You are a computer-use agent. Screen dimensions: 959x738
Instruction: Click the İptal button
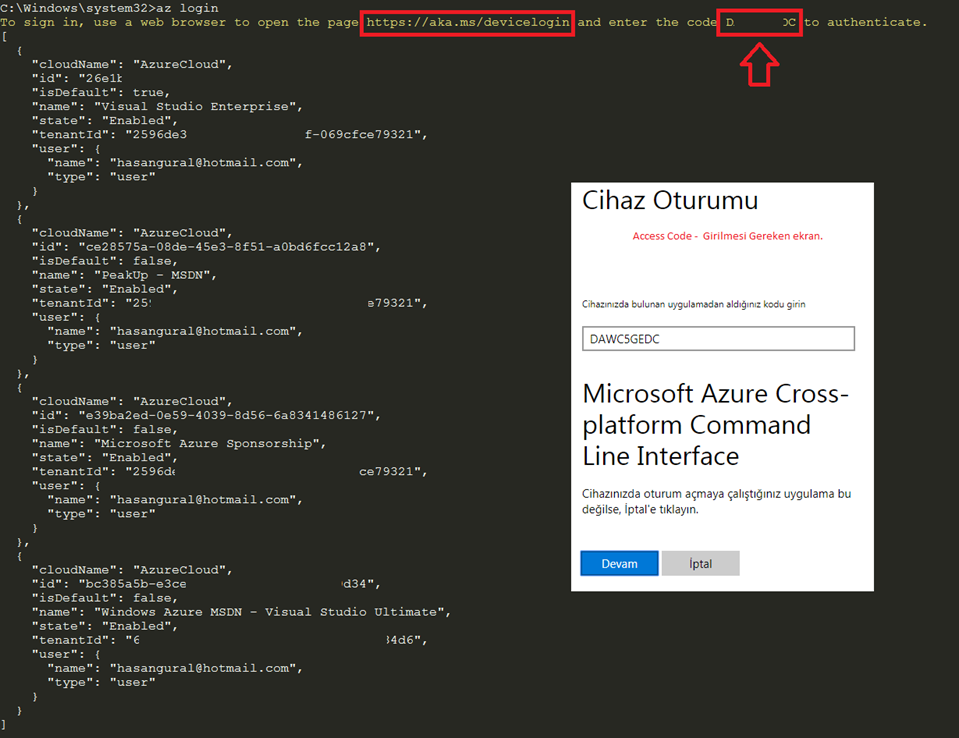700,563
